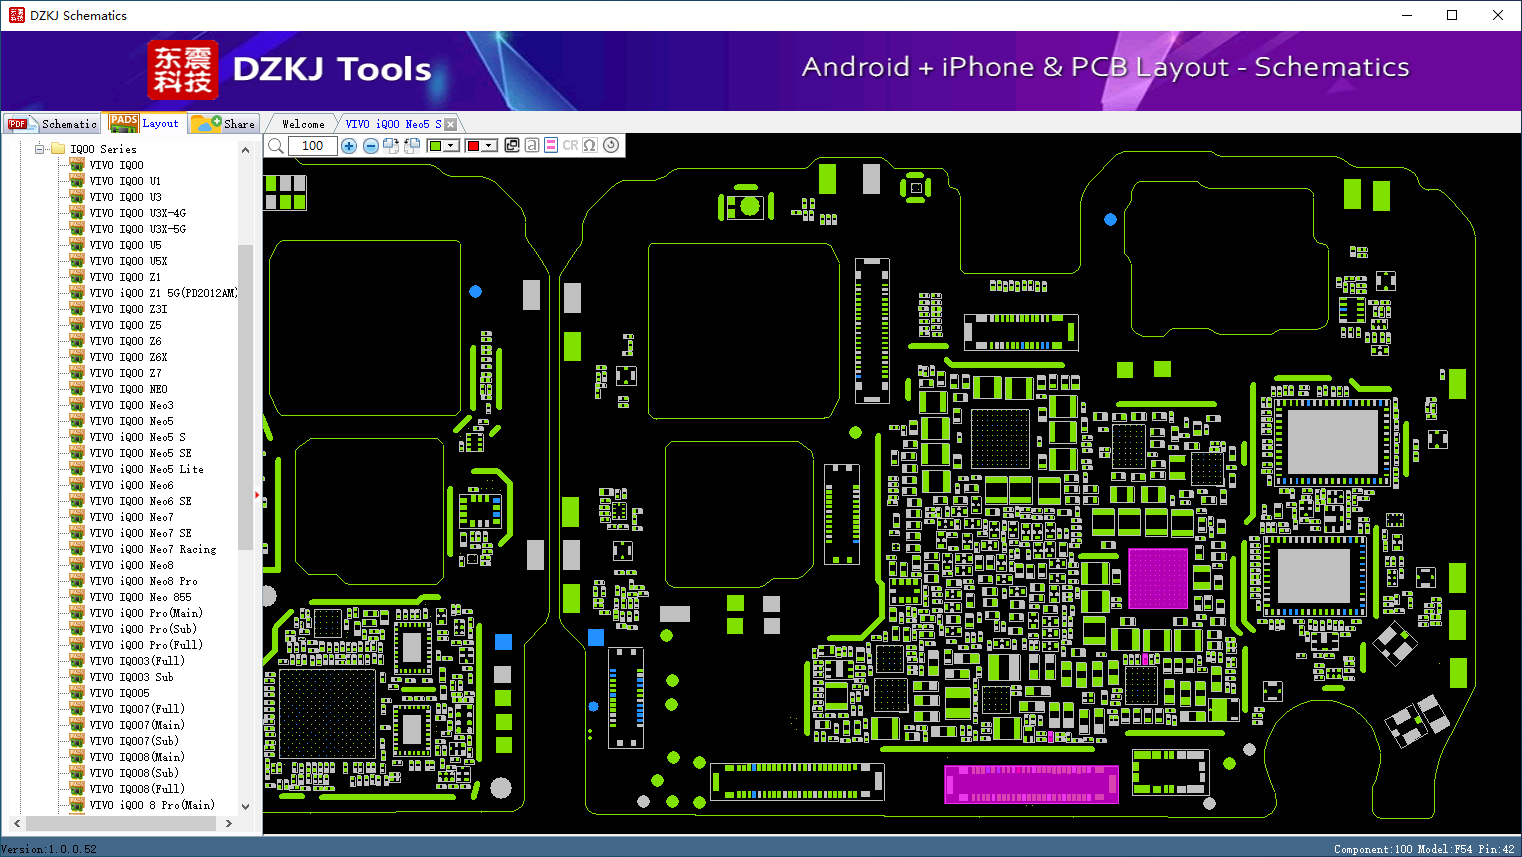The image size is (1522, 857).
Task: Click the red color swatch
Action: point(473,146)
